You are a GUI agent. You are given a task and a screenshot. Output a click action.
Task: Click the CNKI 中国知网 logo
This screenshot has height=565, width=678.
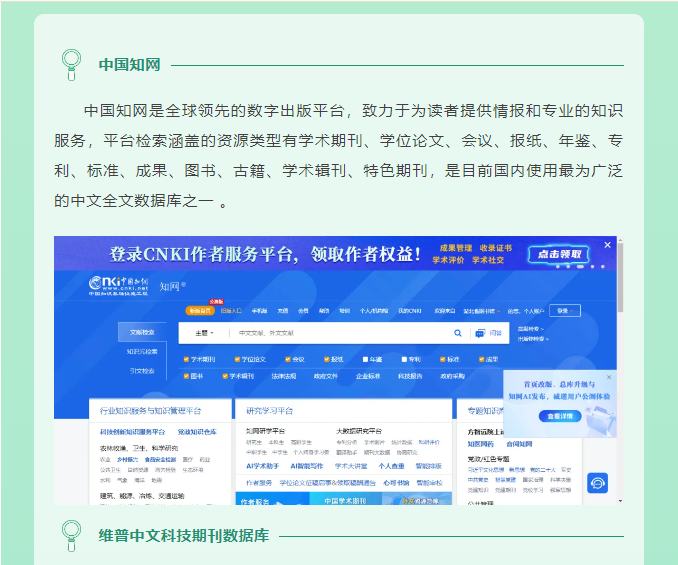pyautogui.click(x=118, y=286)
